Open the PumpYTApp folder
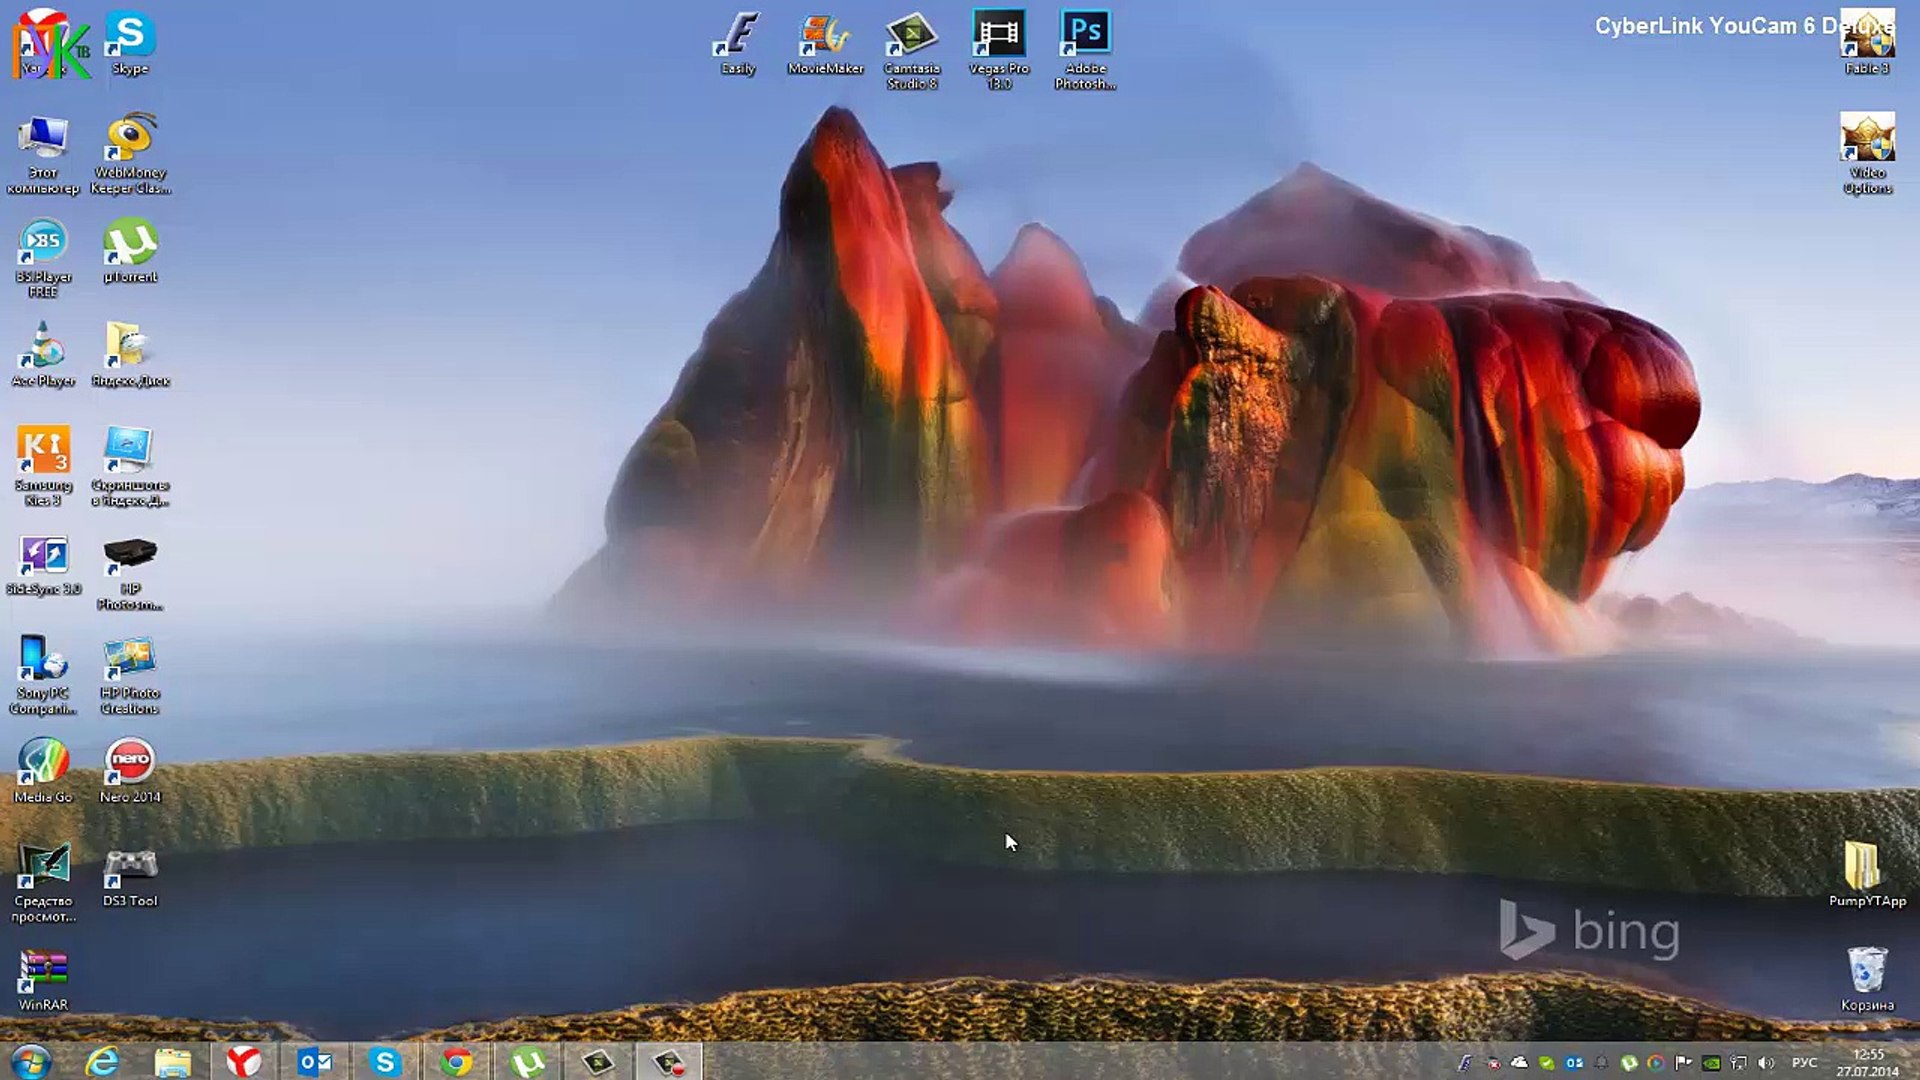This screenshot has width=1920, height=1080. (x=1867, y=875)
